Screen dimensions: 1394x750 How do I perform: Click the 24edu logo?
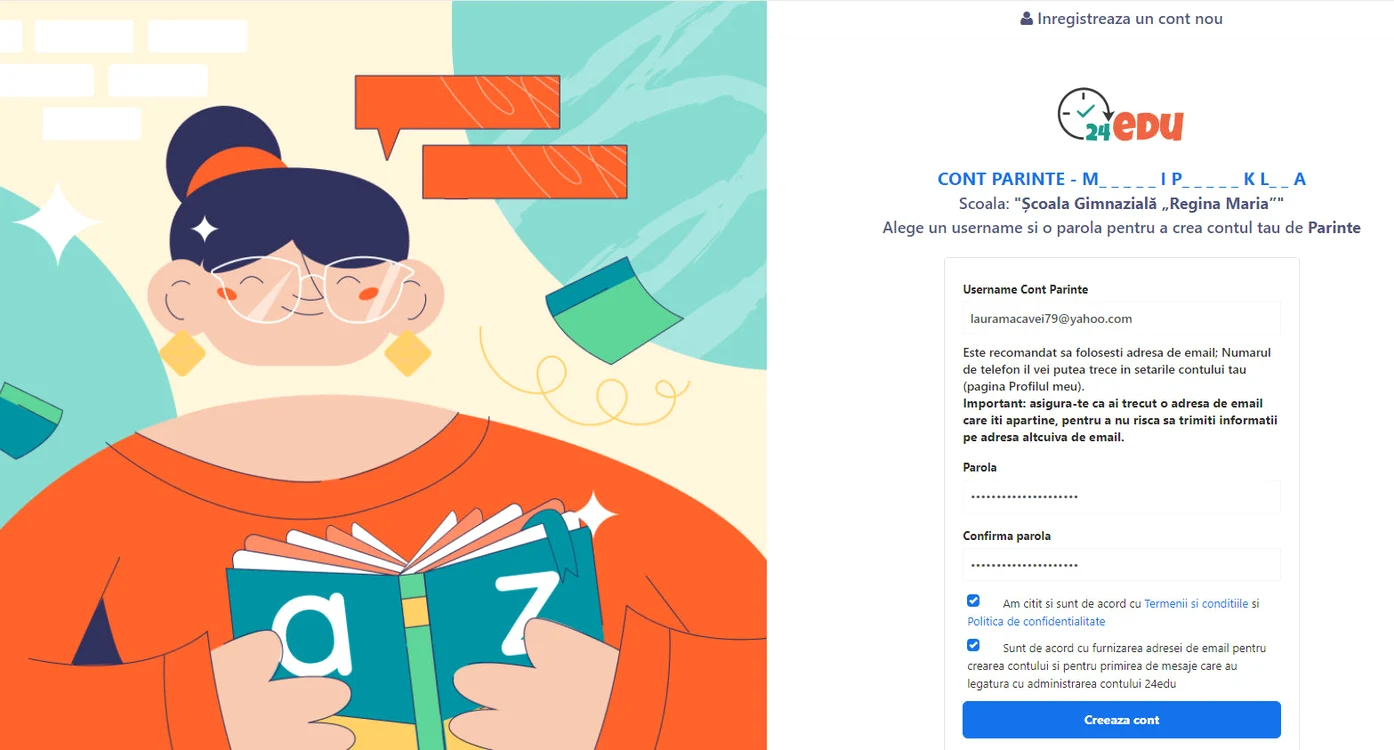point(1121,115)
